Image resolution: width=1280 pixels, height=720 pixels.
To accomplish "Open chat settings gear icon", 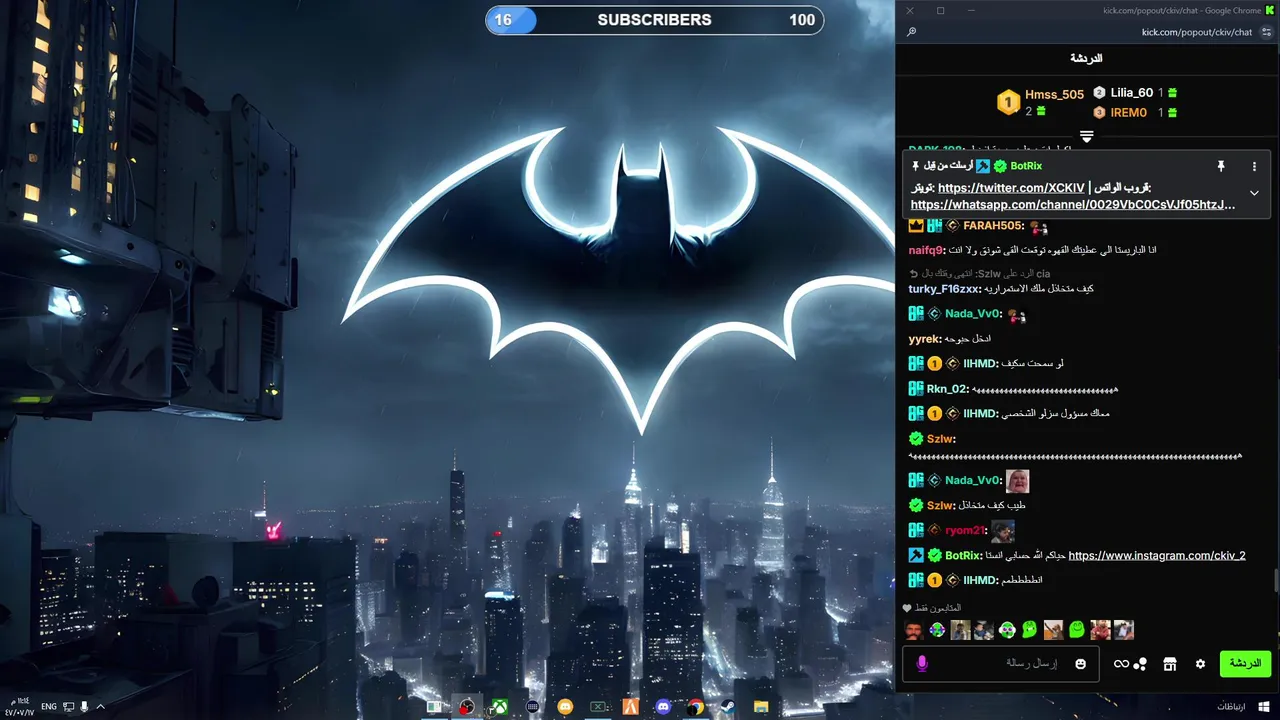I will (x=1200, y=664).
